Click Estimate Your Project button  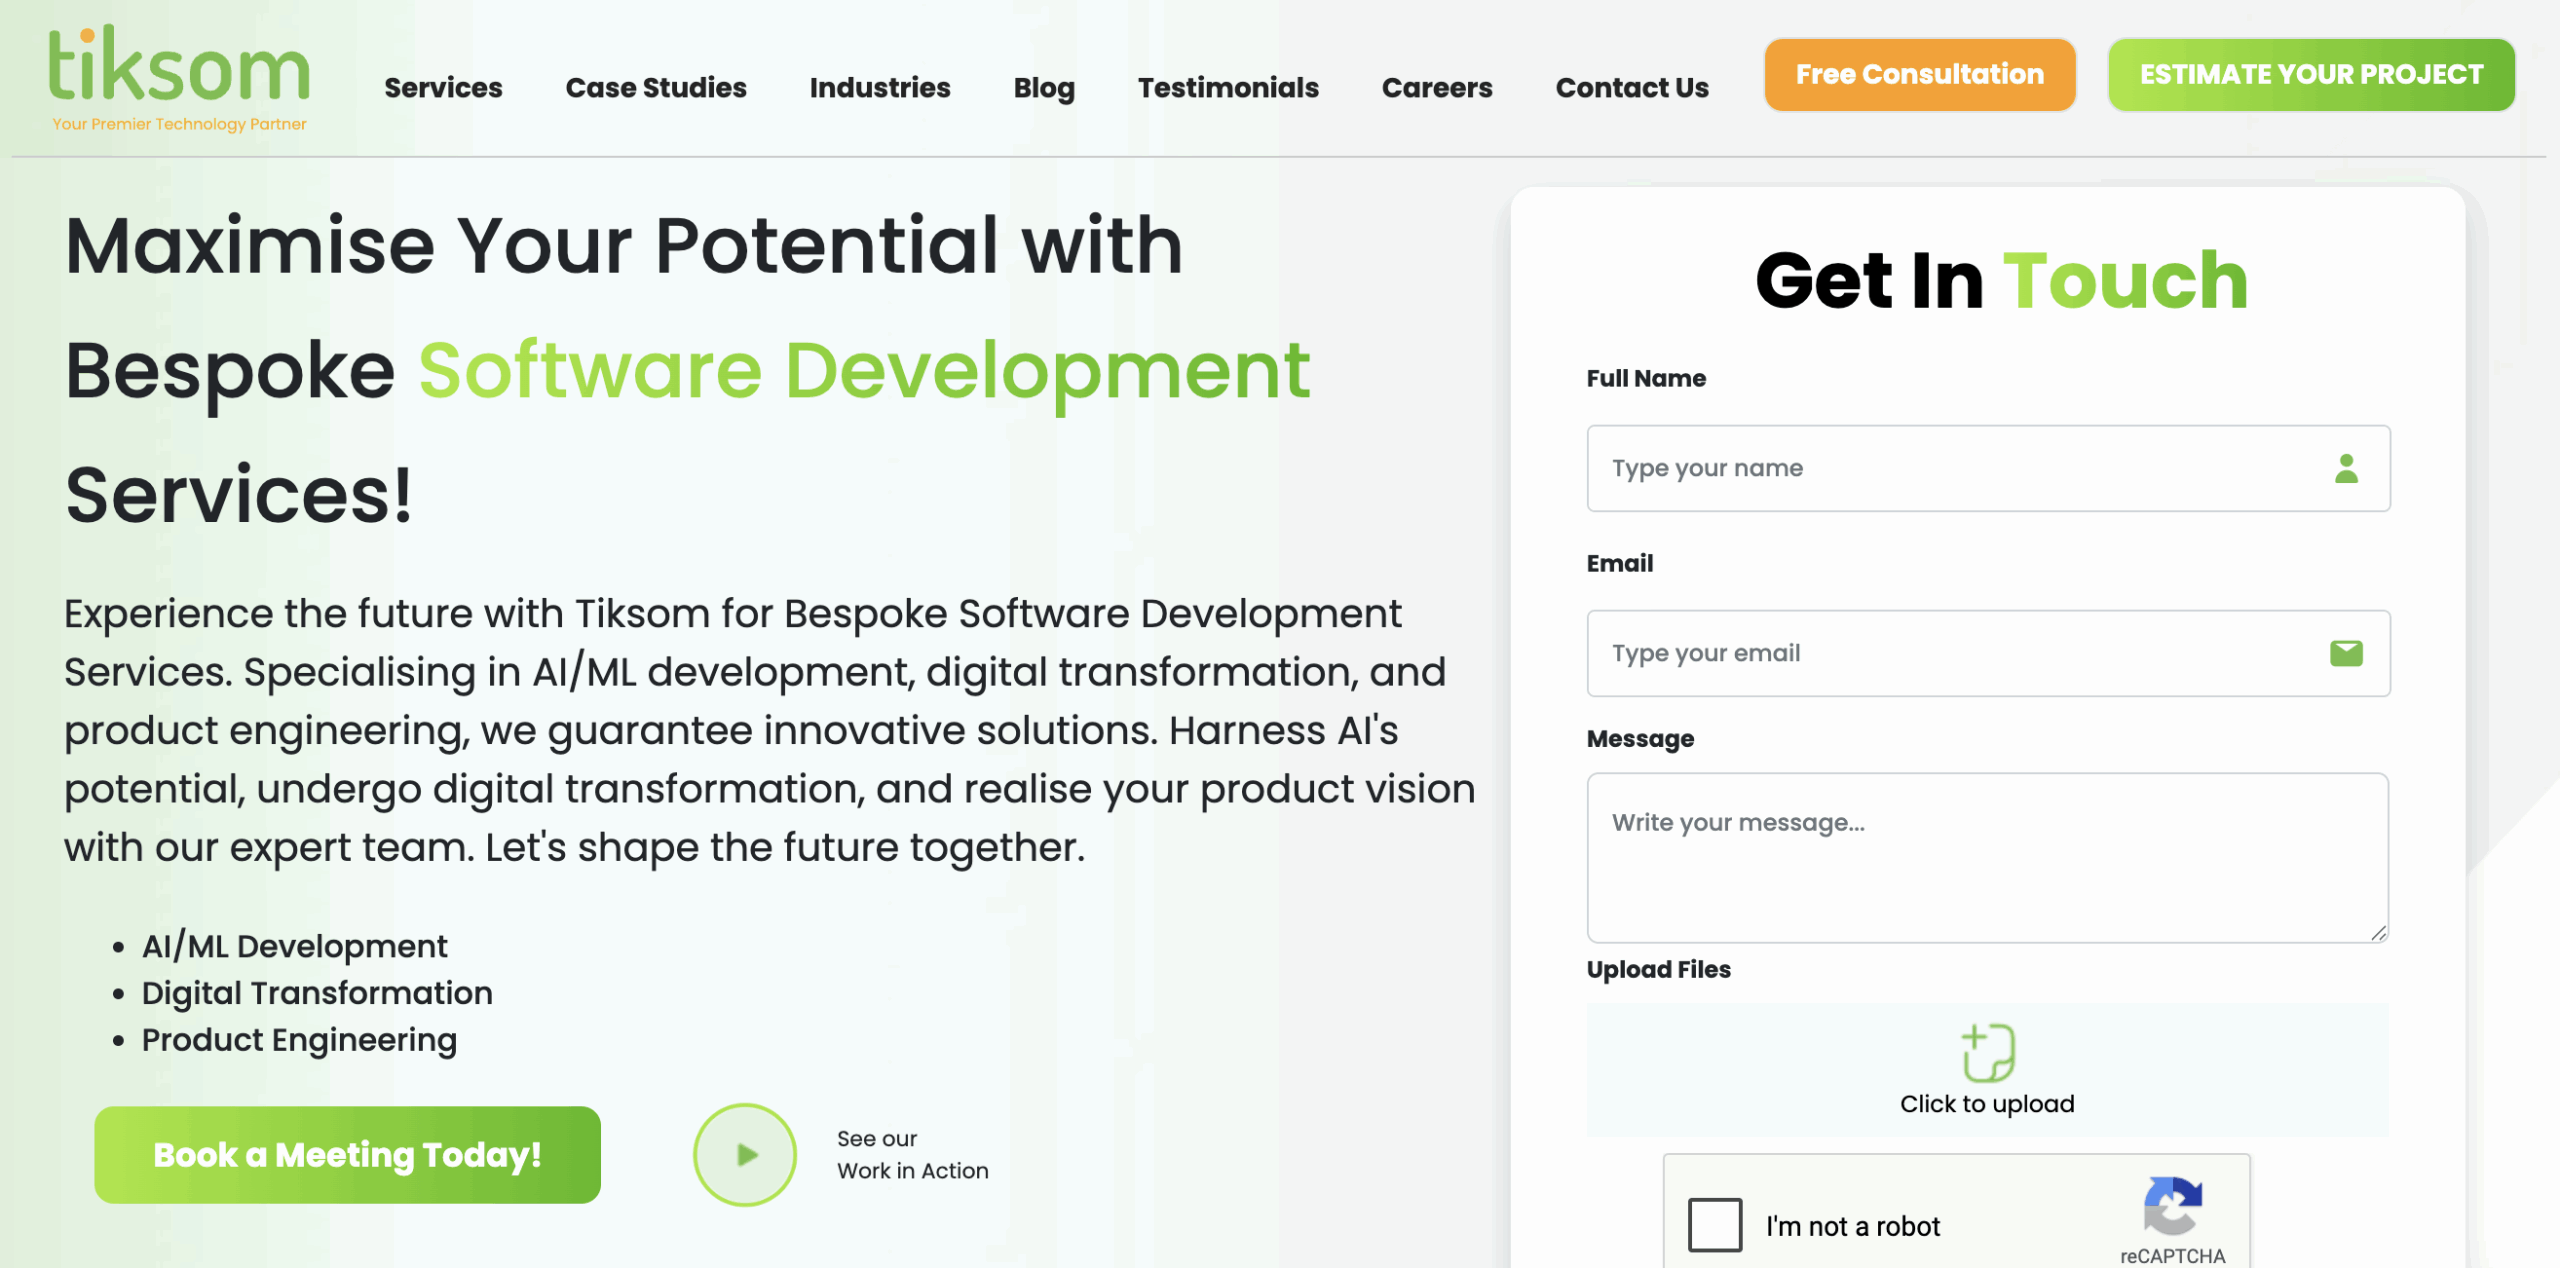click(2311, 75)
